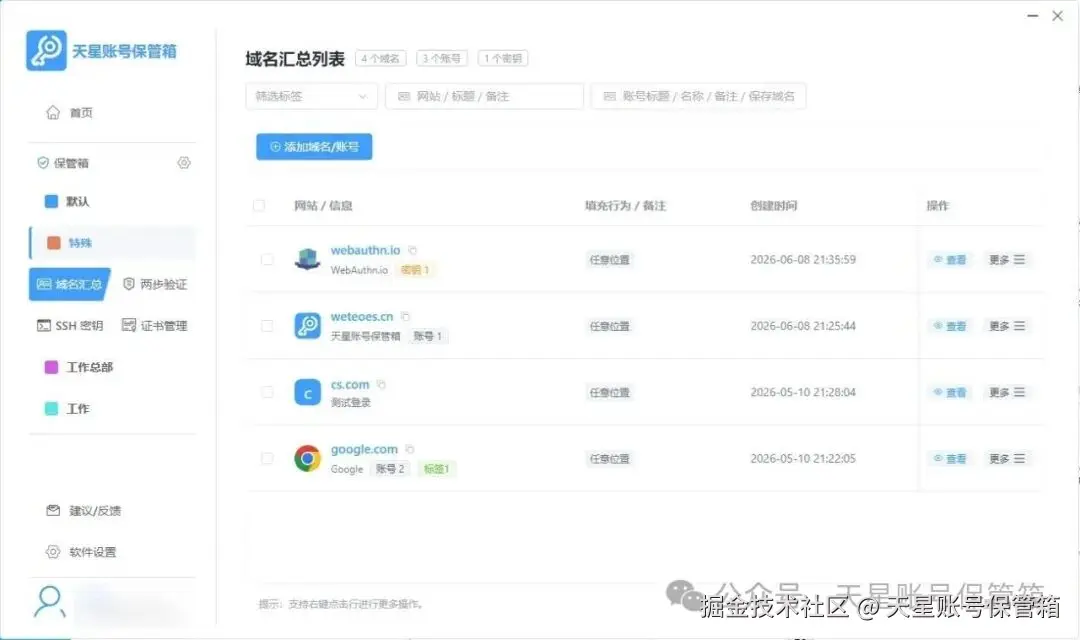
Task: Open the 证书管理 tab
Action: [x=154, y=326]
